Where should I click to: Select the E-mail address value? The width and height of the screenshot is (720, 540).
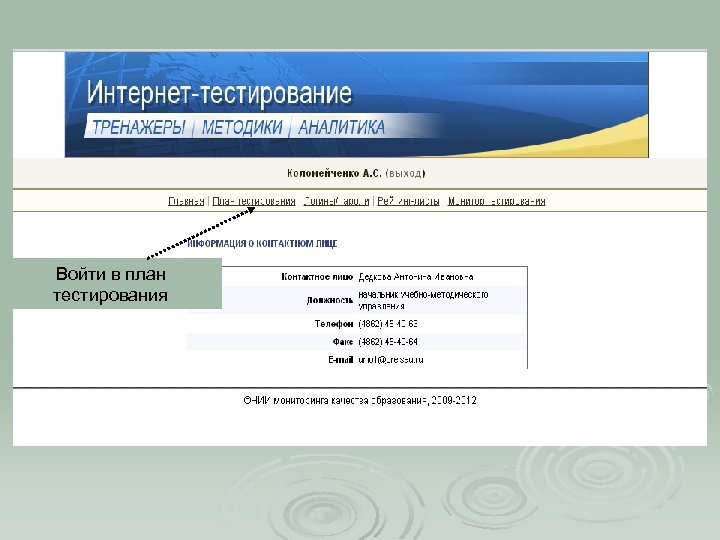click(x=390, y=360)
